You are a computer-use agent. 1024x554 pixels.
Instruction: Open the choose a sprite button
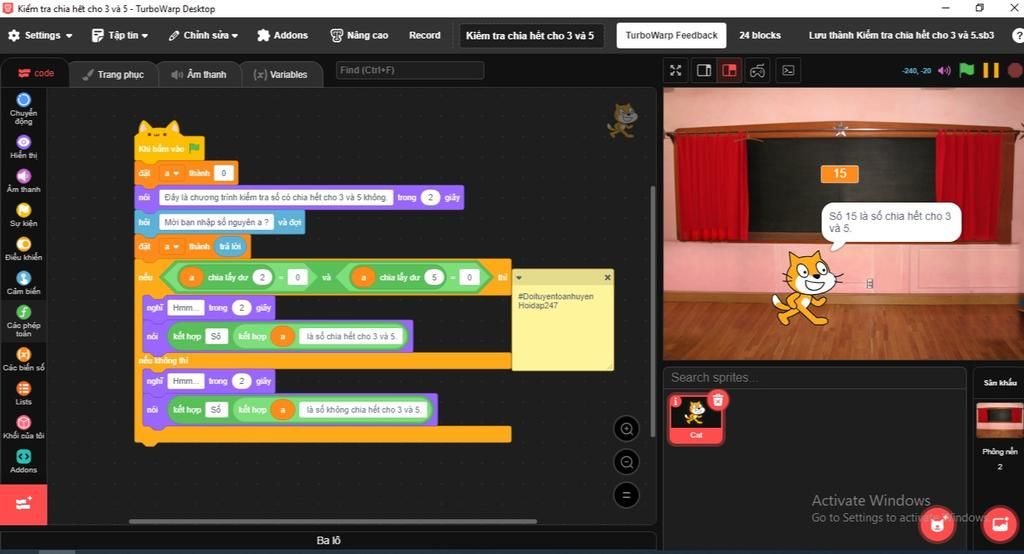937,524
